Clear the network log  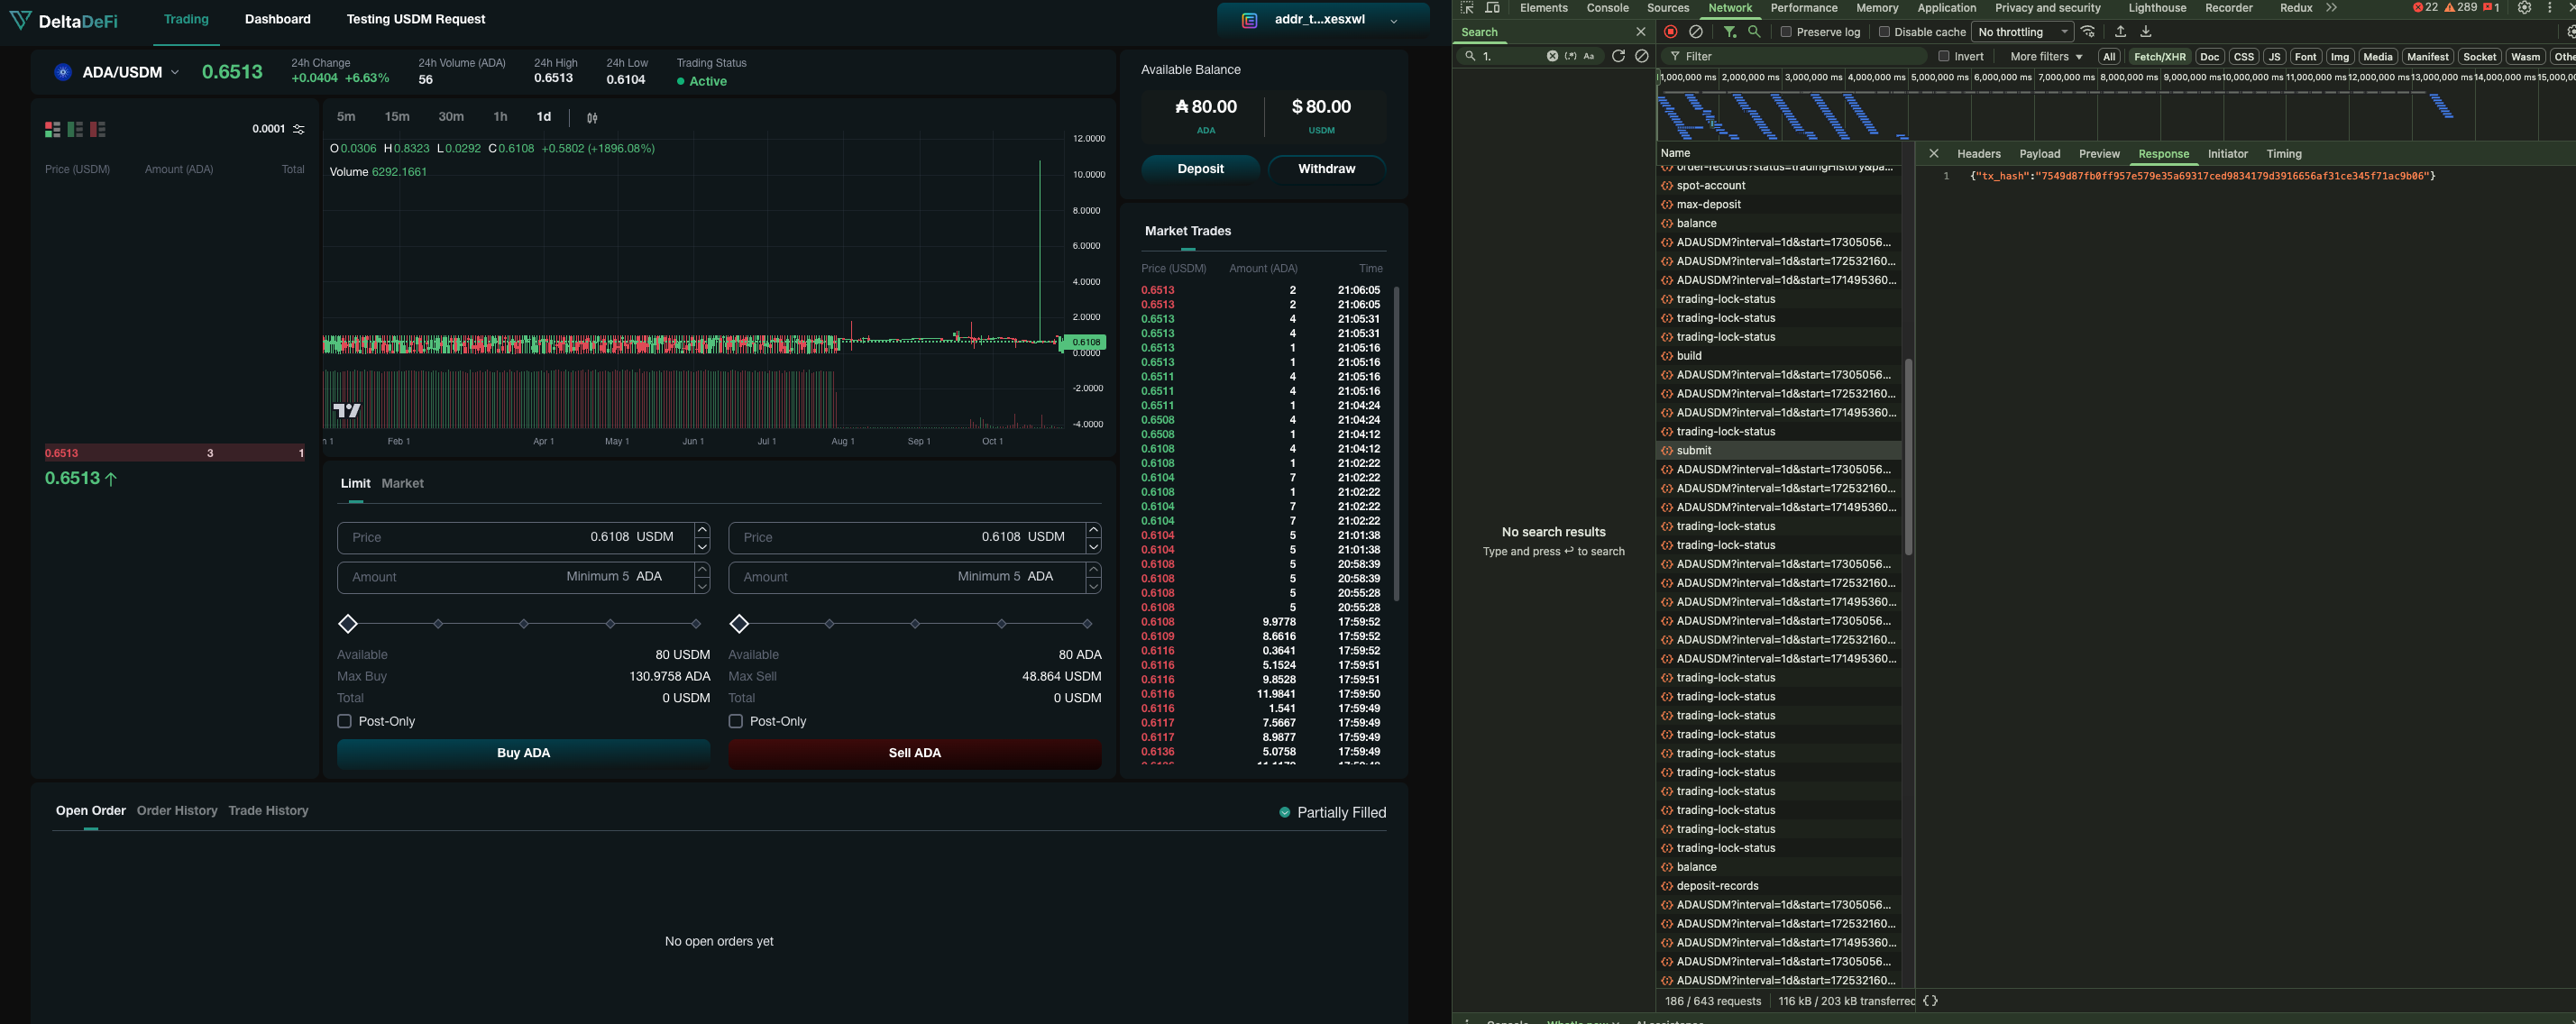point(1696,32)
